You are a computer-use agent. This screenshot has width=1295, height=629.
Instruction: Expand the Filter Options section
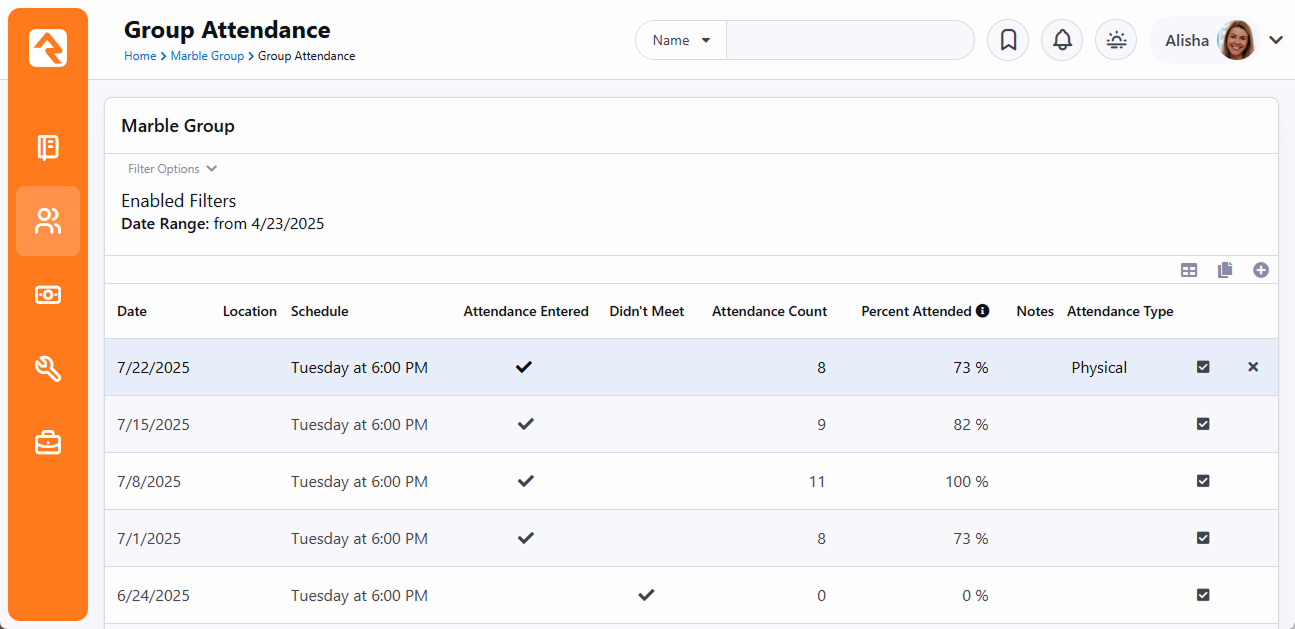[172, 169]
